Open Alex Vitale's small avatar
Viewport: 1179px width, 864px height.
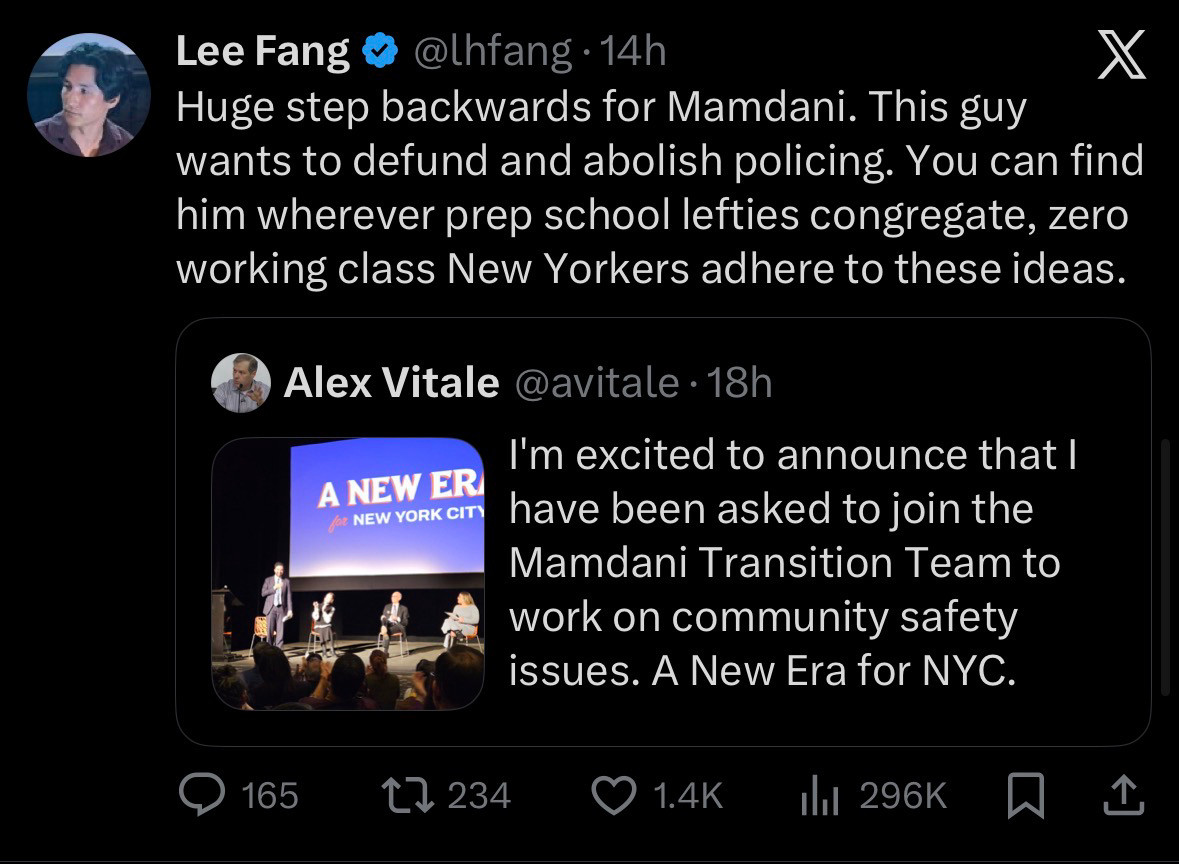click(x=242, y=382)
